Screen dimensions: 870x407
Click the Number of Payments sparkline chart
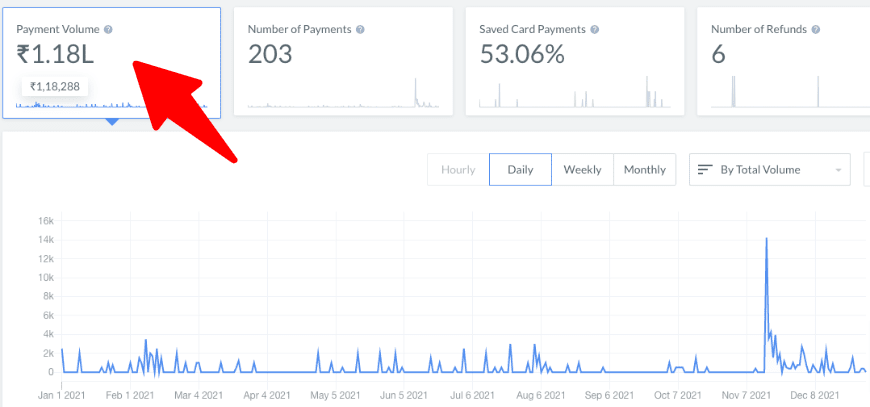point(343,93)
